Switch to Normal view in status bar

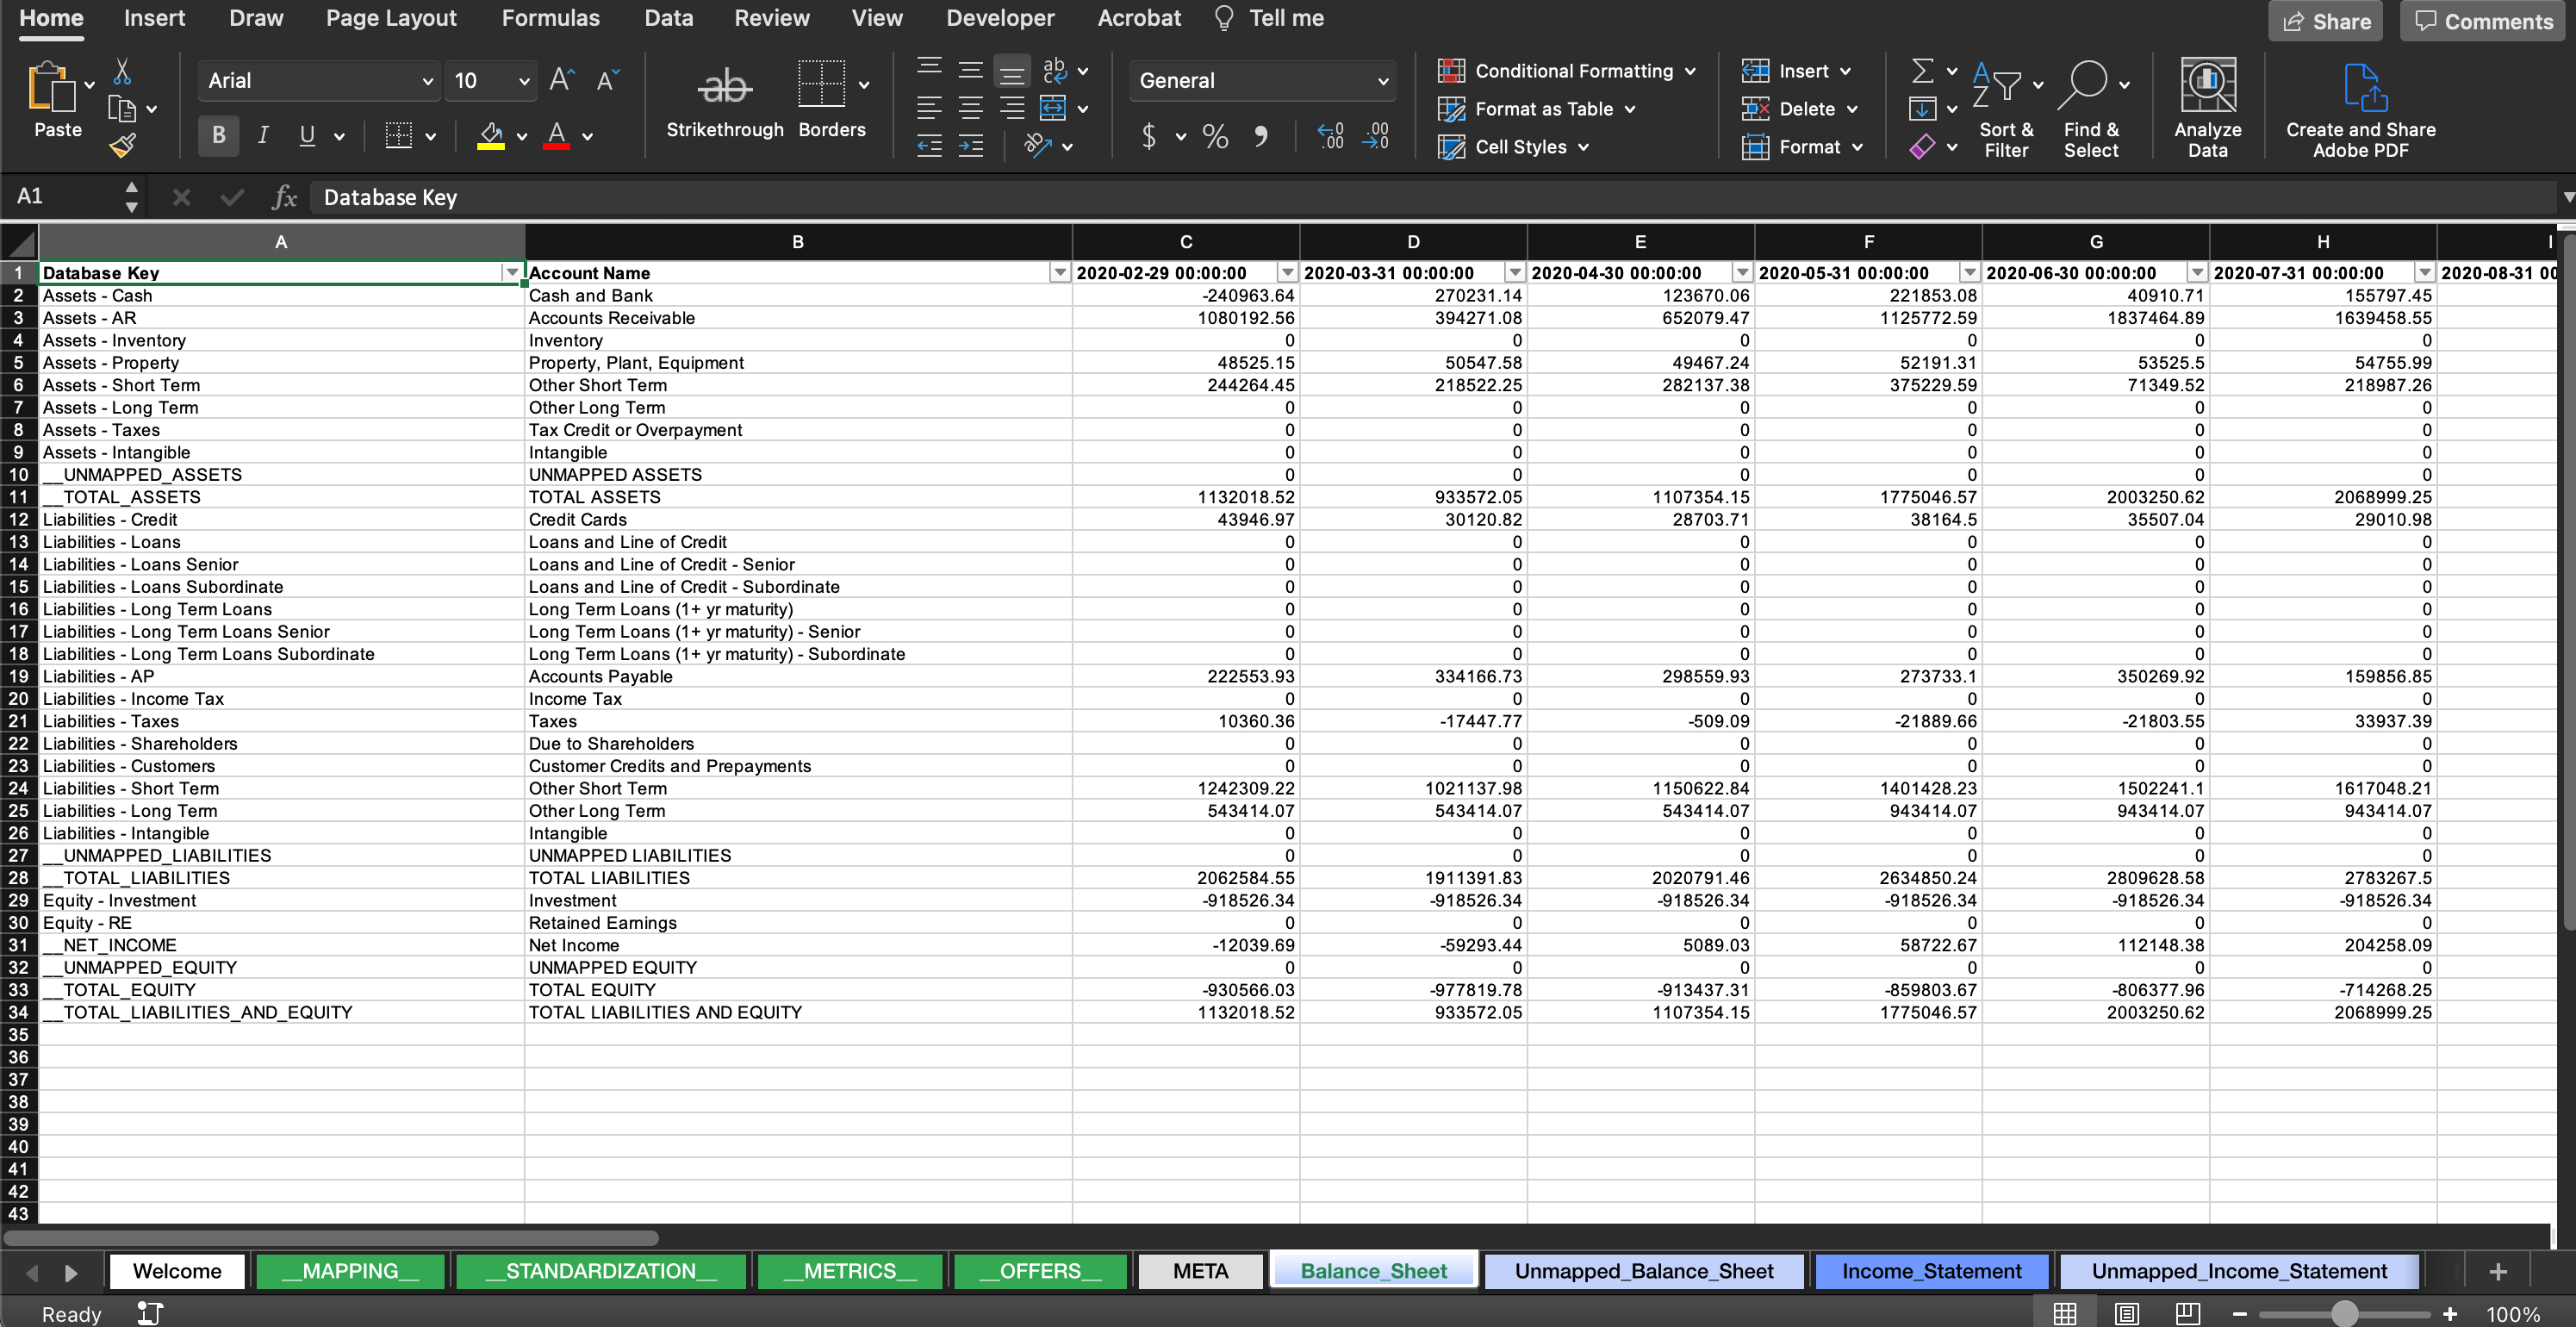point(2065,1313)
